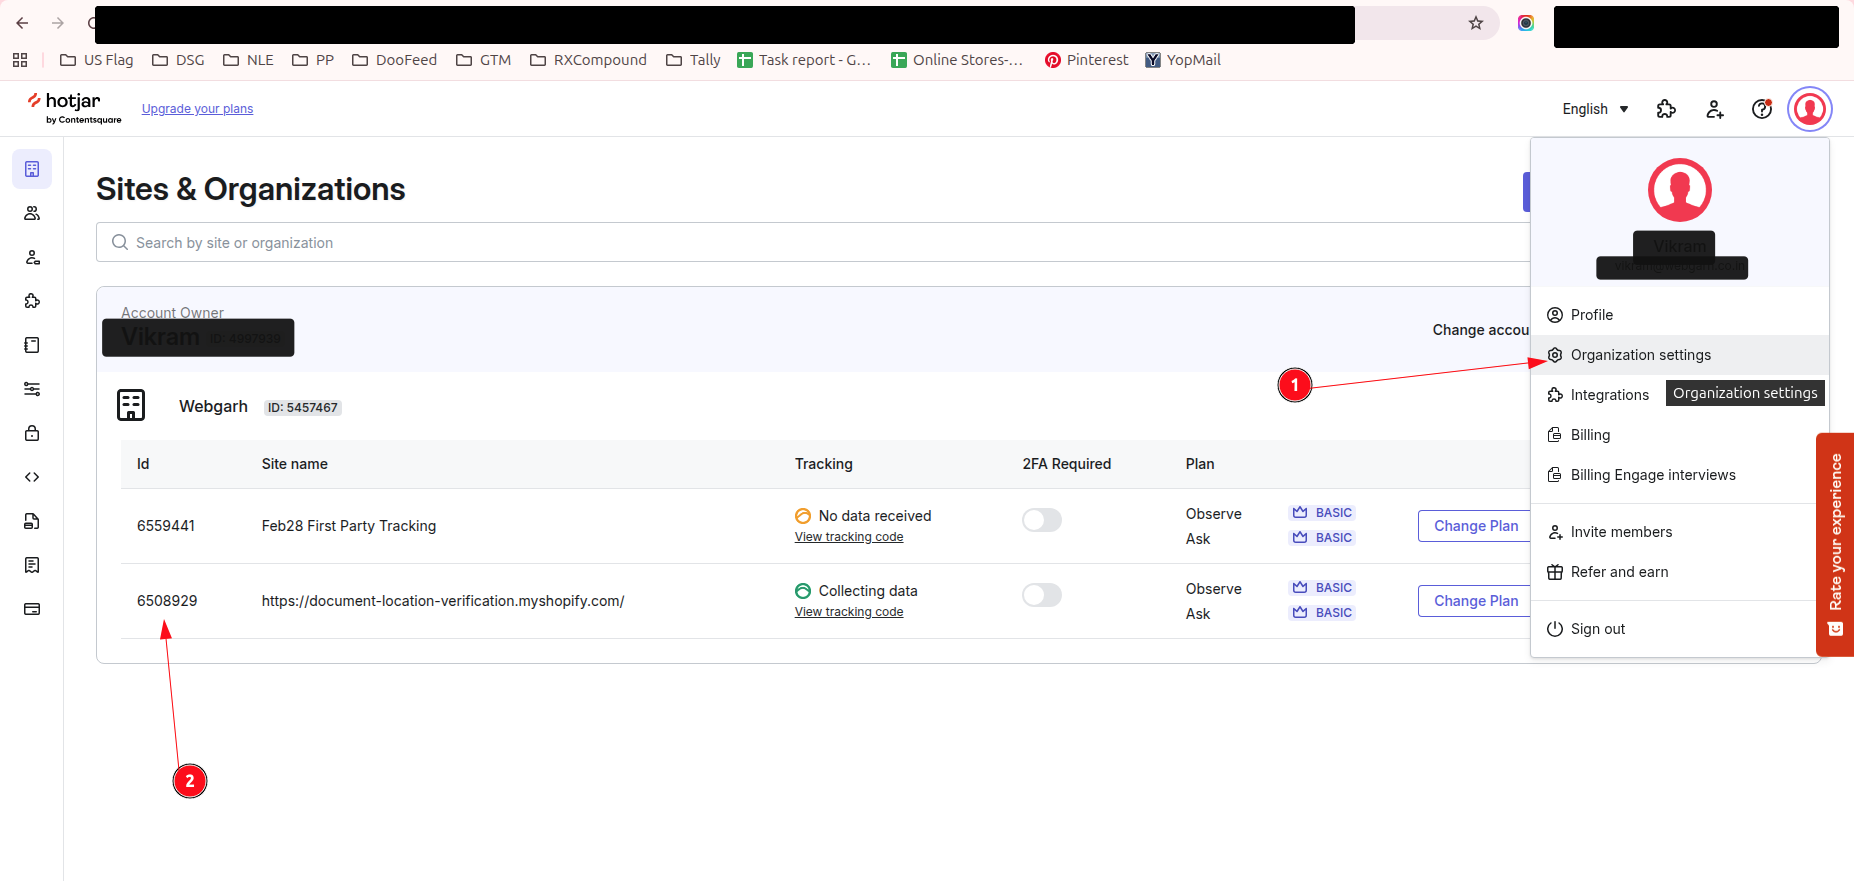Open Task report bookmark
The image size is (1854, 881).
[x=804, y=60]
